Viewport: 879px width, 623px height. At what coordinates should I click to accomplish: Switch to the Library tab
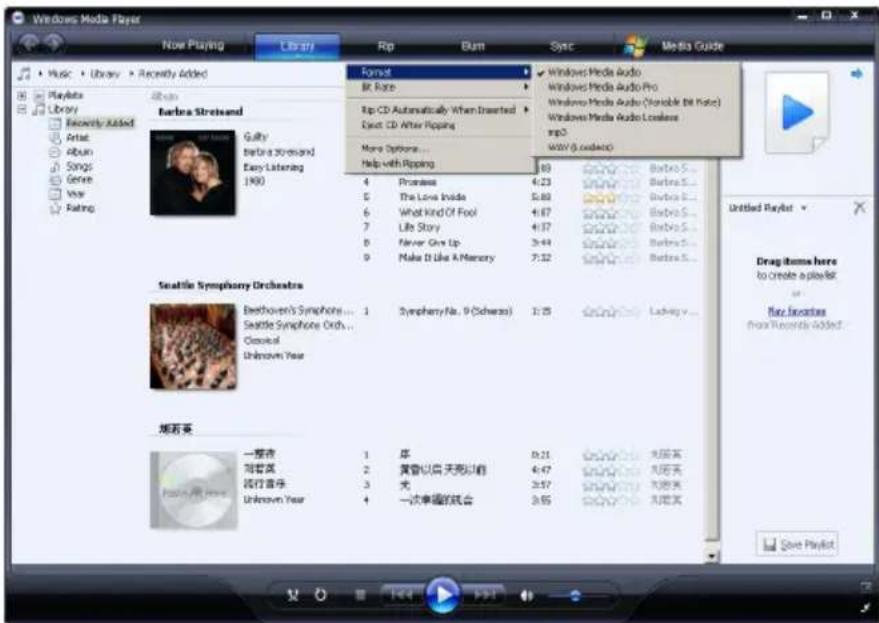pos(297,46)
